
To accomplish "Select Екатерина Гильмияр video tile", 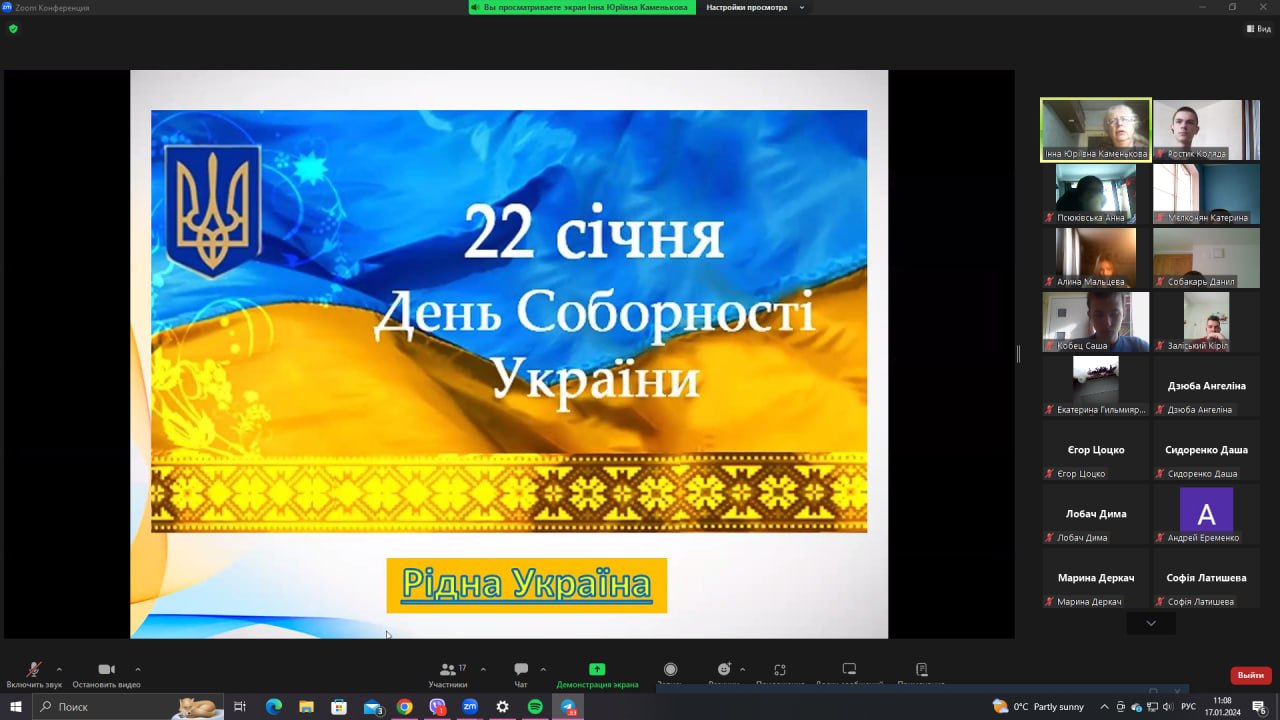I will (x=1096, y=386).
